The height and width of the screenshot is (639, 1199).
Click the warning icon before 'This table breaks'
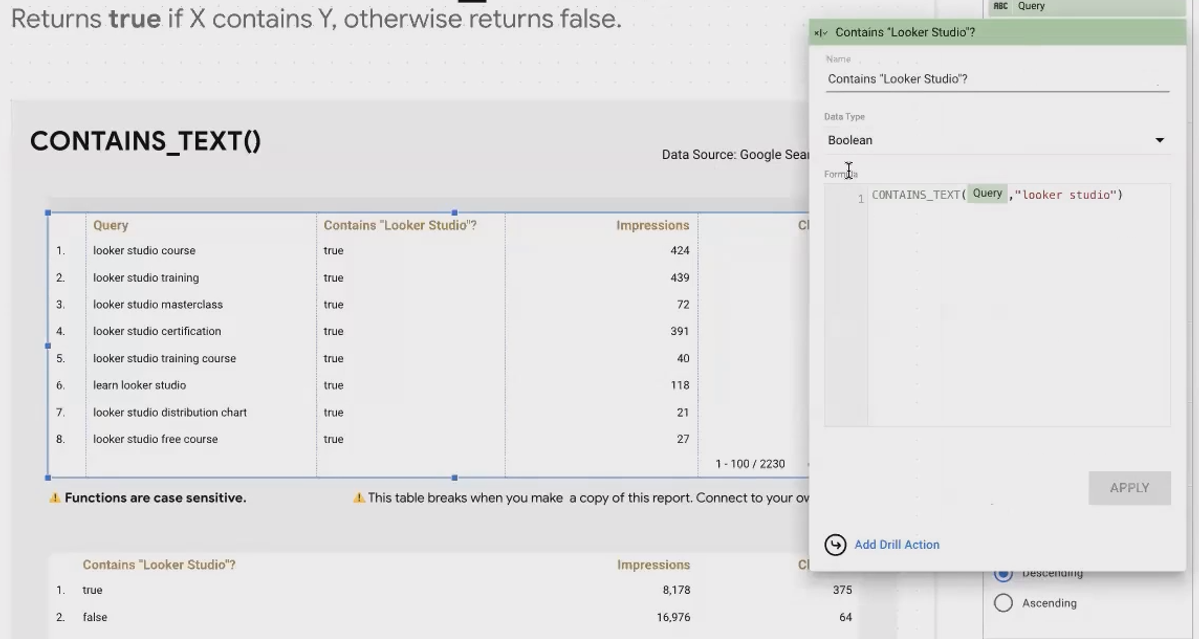(x=359, y=498)
